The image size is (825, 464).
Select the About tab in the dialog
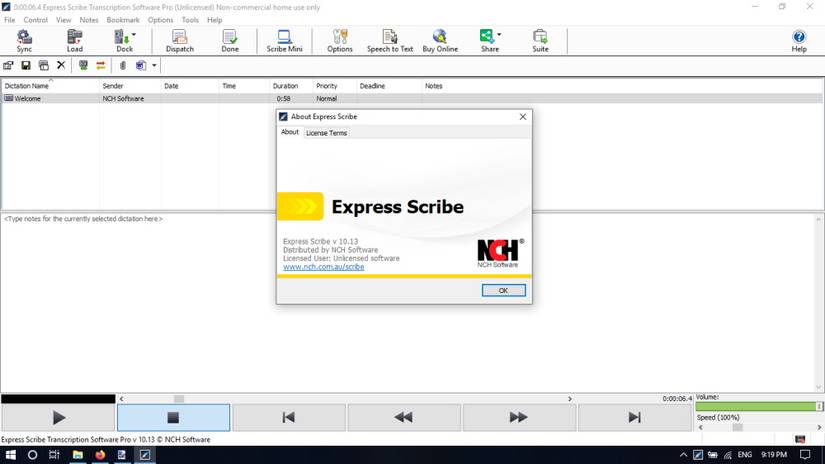pyautogui.click(x=290, y=132)
